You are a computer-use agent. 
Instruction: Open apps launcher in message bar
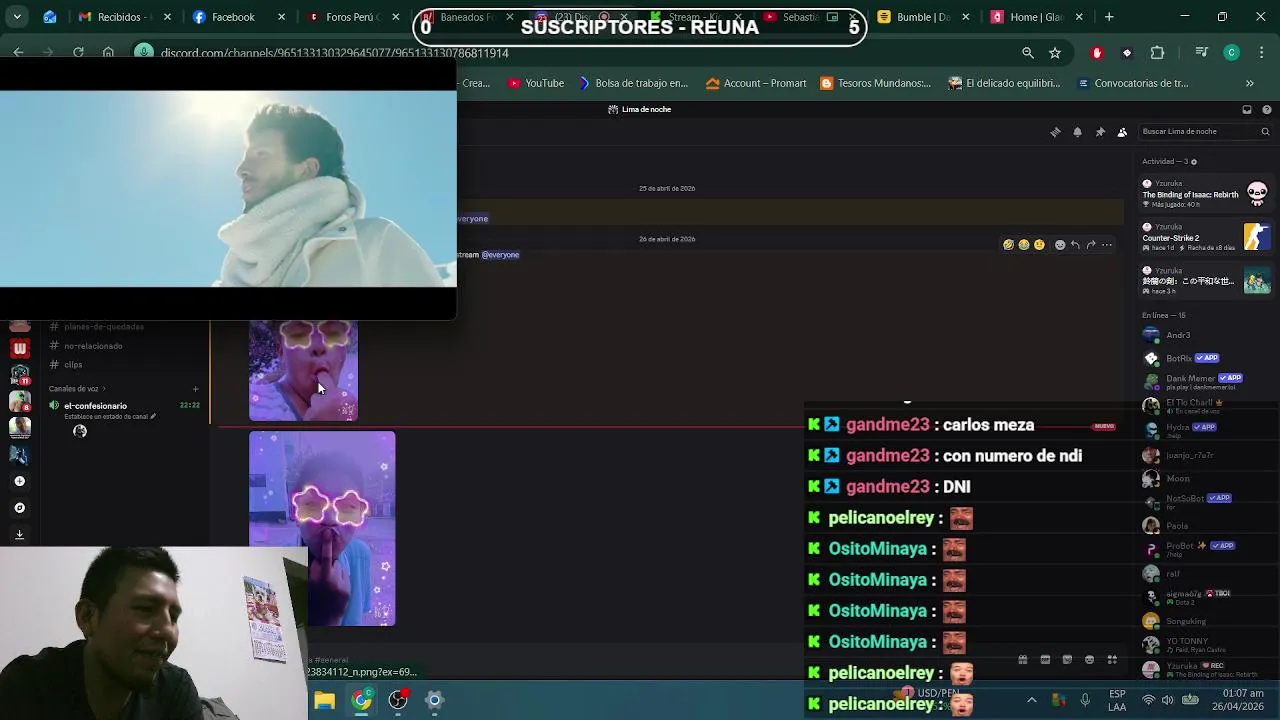(x=1112, y=660)
